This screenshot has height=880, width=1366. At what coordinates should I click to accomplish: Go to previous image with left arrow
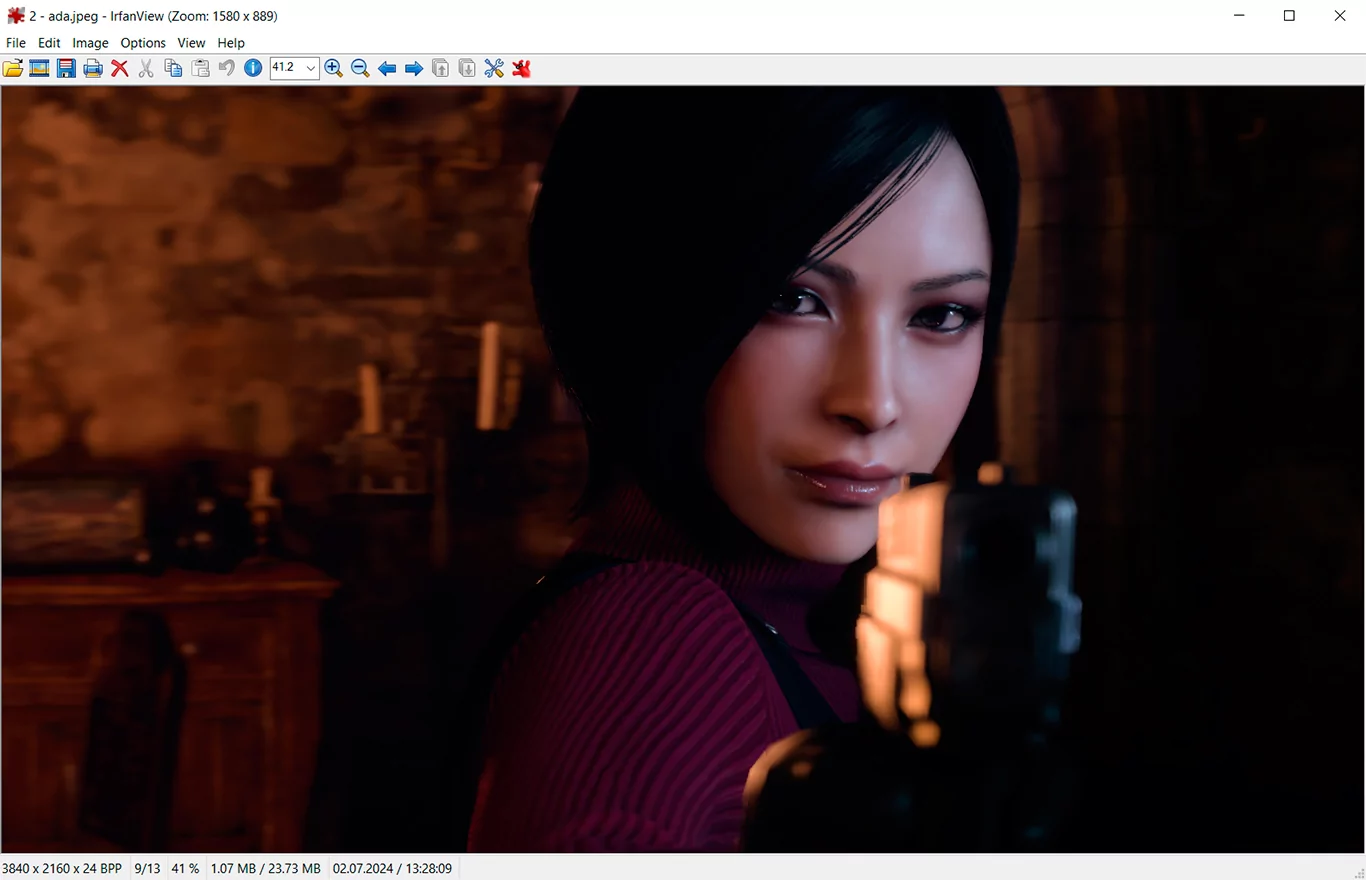point(387,68)
